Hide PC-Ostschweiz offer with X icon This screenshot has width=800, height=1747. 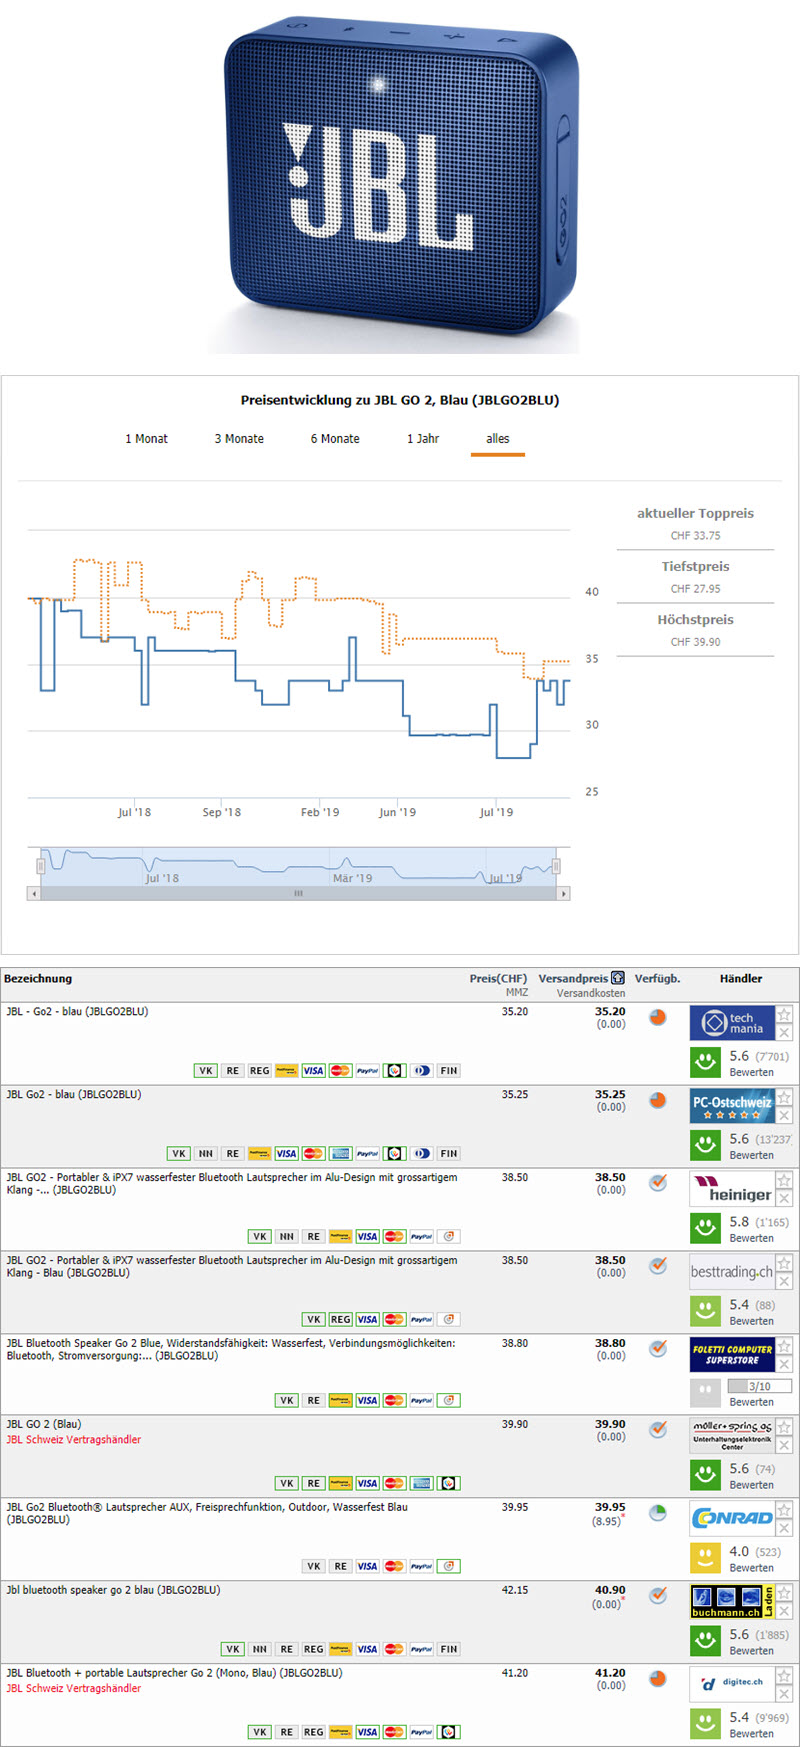click(784, 1116)
